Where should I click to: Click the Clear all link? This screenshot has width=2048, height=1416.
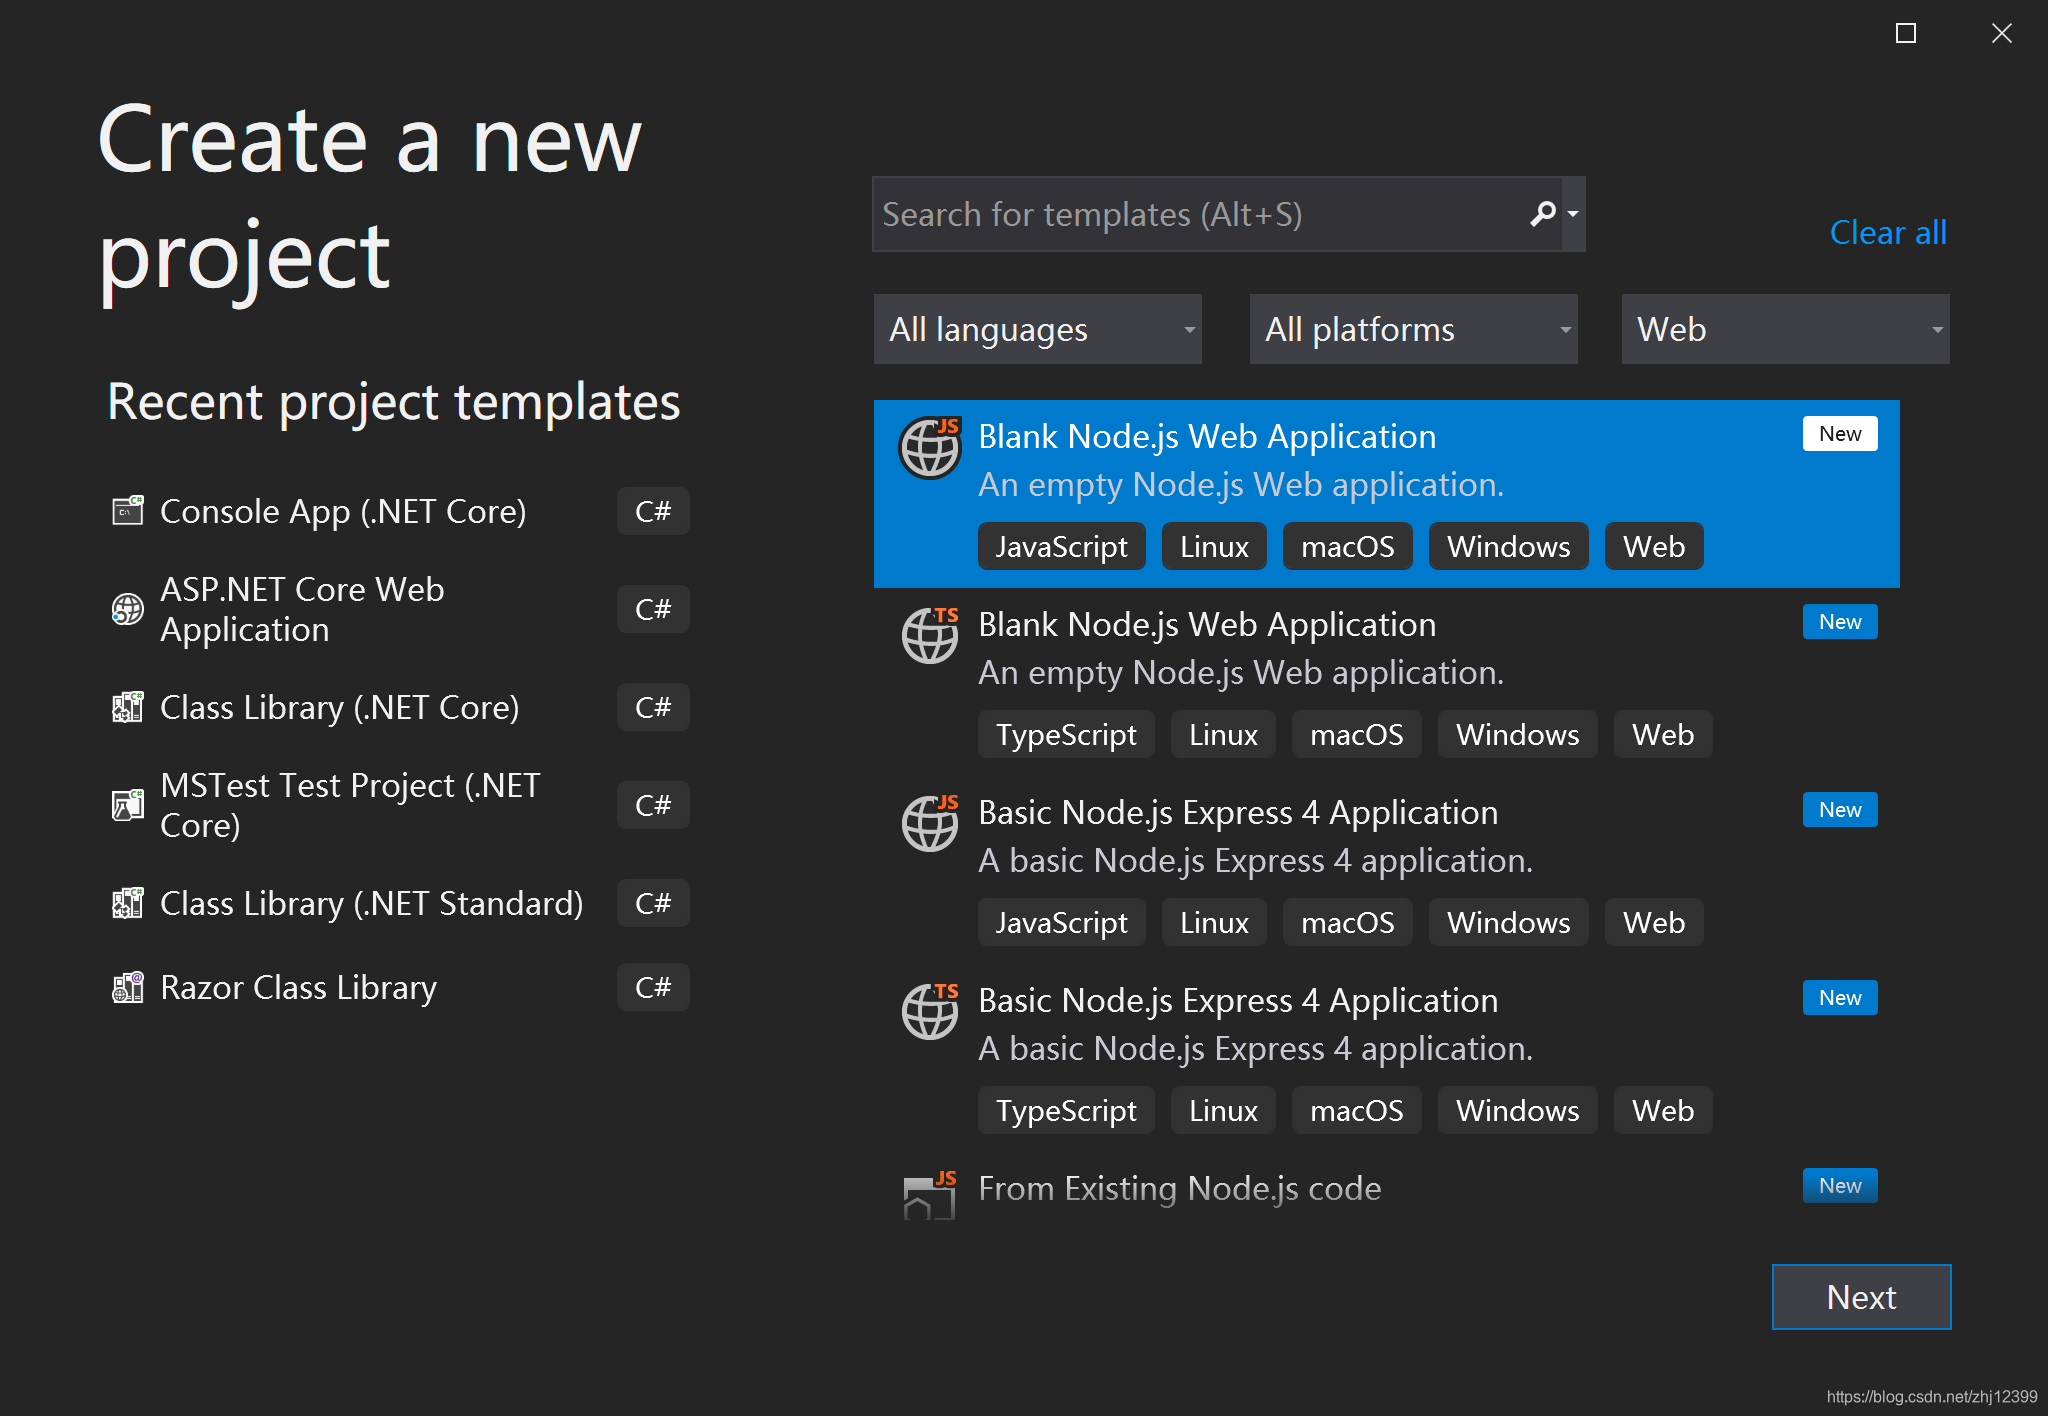point(1887,232)
